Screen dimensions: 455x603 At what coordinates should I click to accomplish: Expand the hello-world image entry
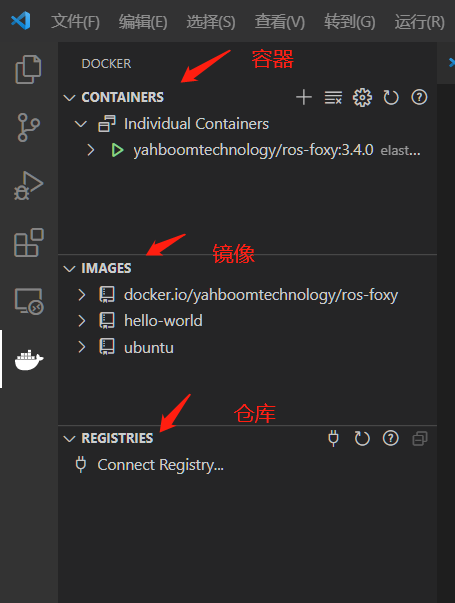click(82, 321)
